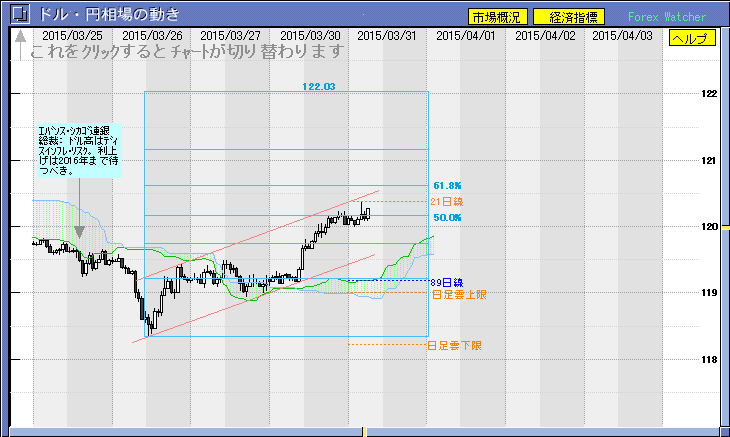The image size is (730, 437).
Task: Click the ドル・円相場の動き title
Action: pyautogui.click(x=108, y=14)
